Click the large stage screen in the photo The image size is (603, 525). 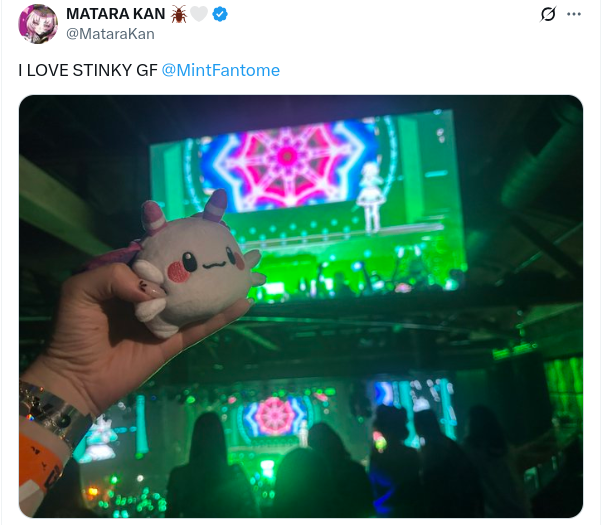(x=308, y=204)
